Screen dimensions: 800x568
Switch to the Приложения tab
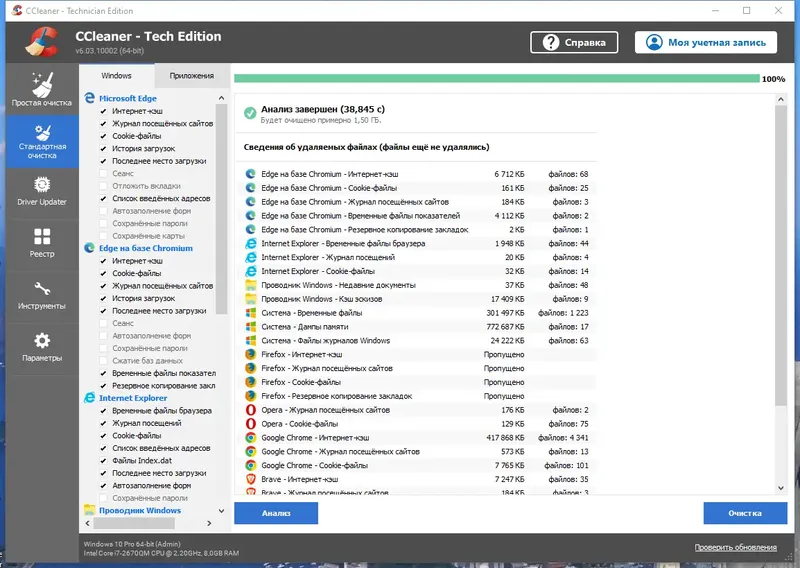(192, 76)
